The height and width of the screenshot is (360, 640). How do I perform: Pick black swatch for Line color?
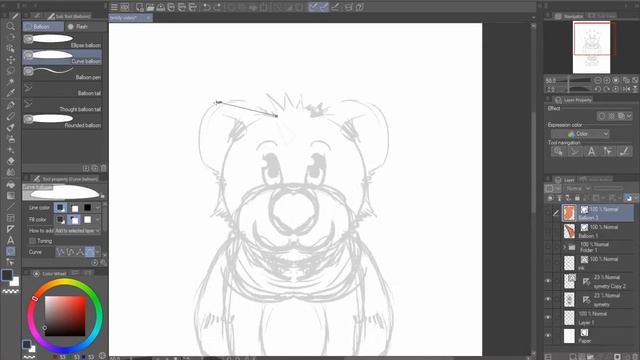coord(87,208)
